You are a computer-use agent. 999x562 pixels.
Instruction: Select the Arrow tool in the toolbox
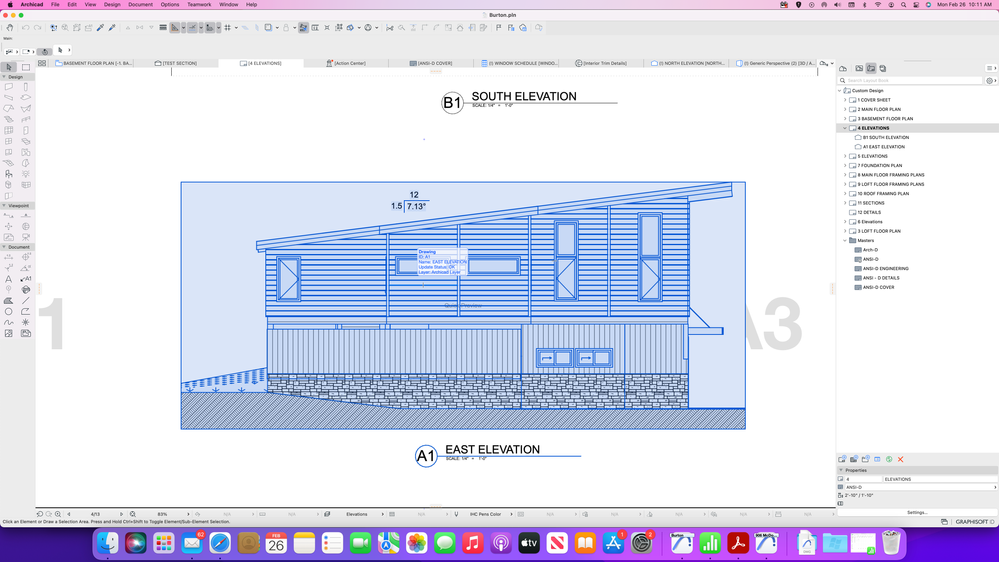(9, 67)
